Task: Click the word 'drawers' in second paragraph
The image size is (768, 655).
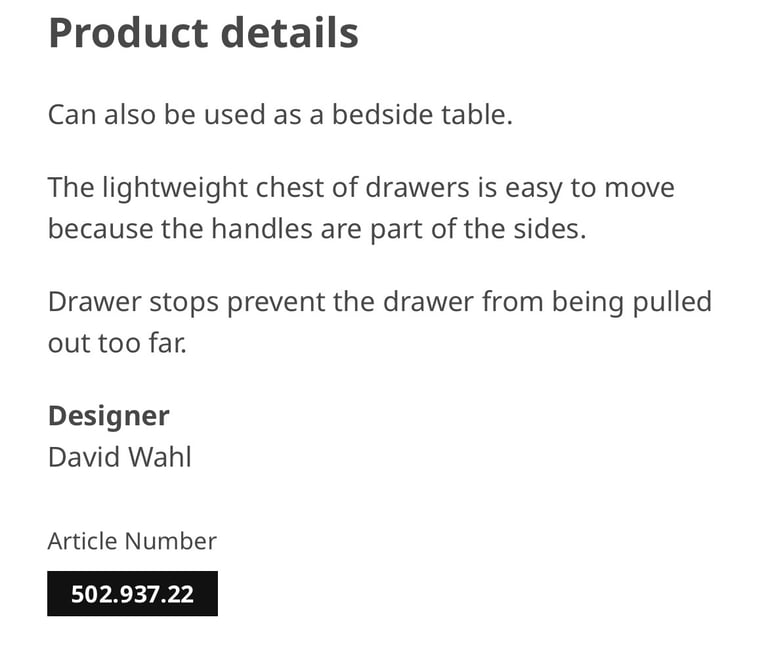Action: (417, 188)
